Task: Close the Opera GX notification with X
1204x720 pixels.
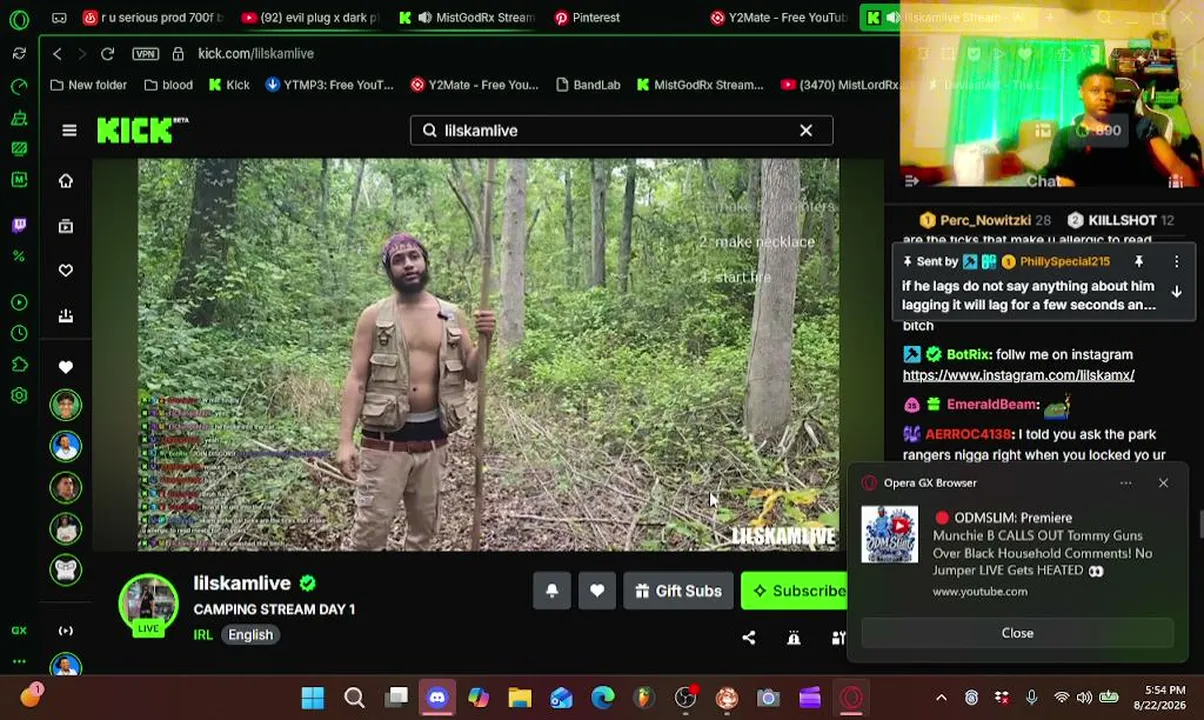Action: click(x=1163, y=483)
